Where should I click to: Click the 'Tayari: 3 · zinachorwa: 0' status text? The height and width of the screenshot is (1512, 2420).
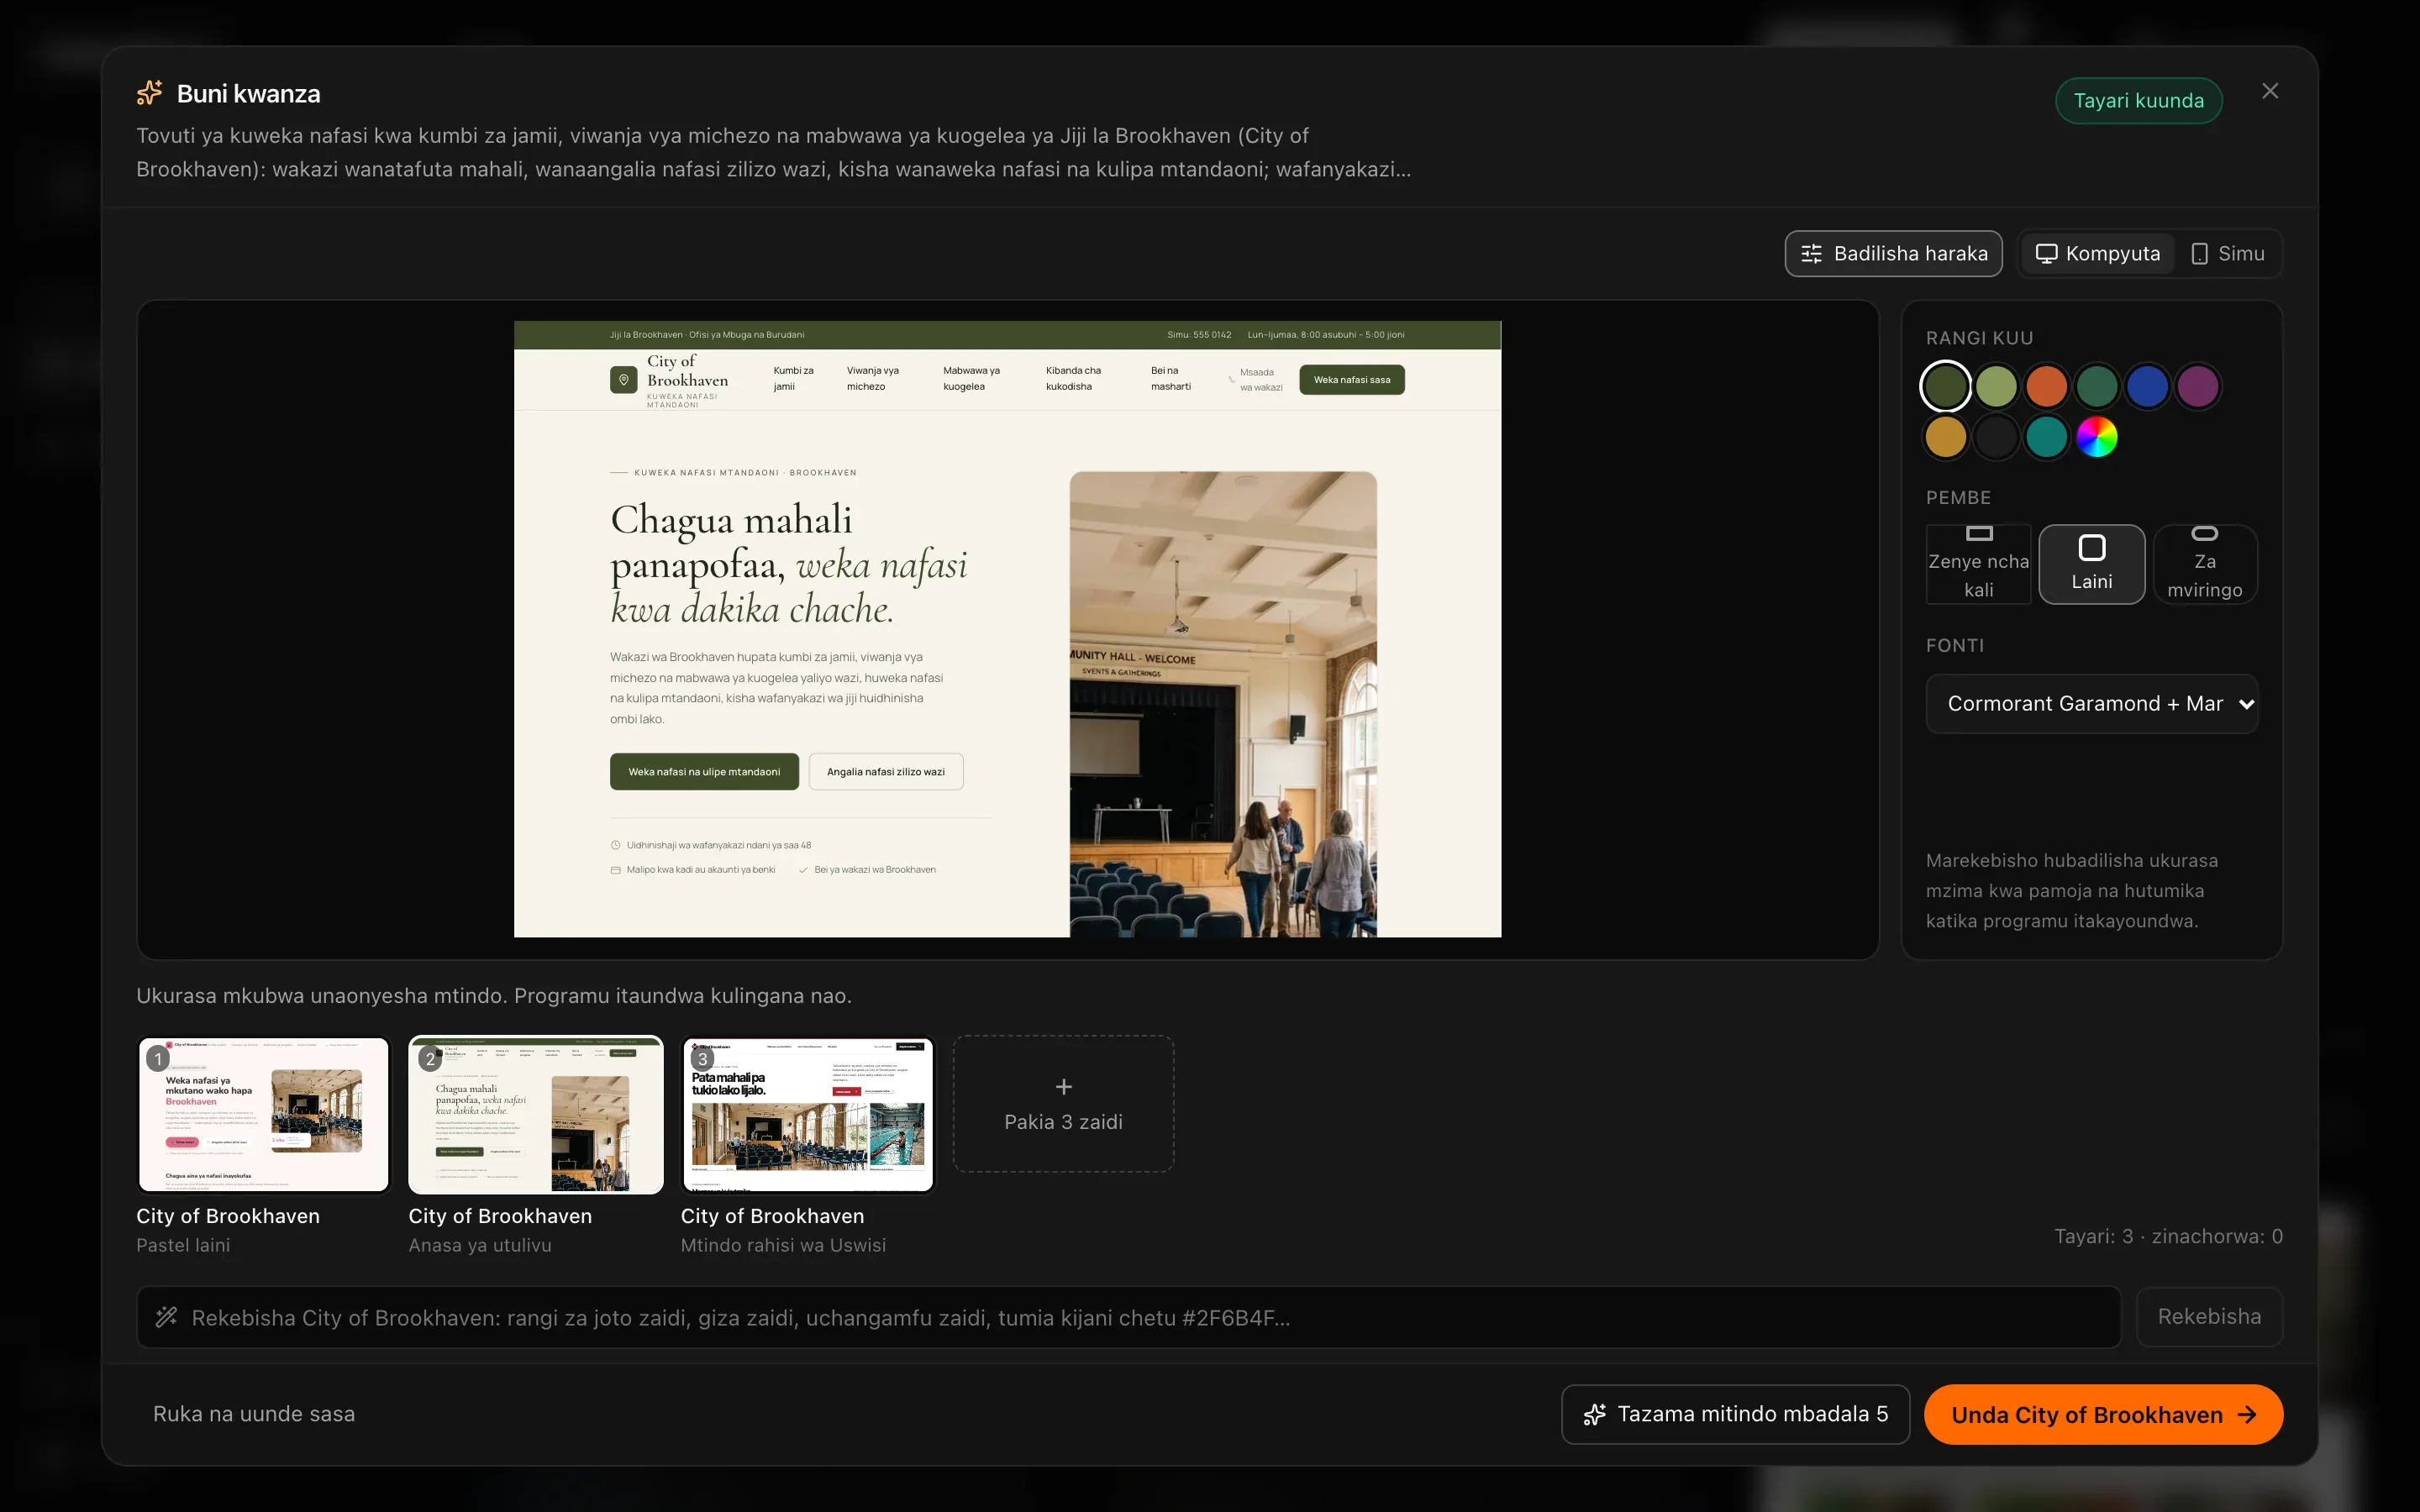click(x=2168, y=1236)
